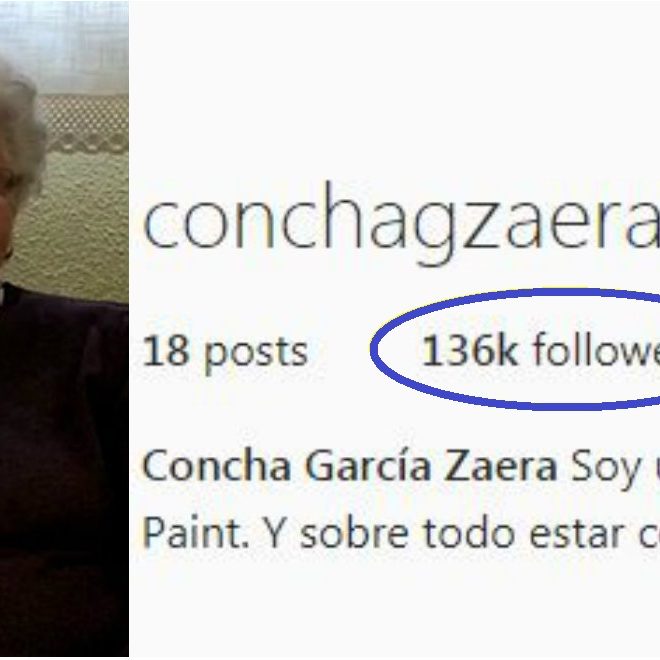Image resolution: width=660 pixels, height=660 pixels.
Task: Click the number 18 in the posts stat
Action: (166, 350)
